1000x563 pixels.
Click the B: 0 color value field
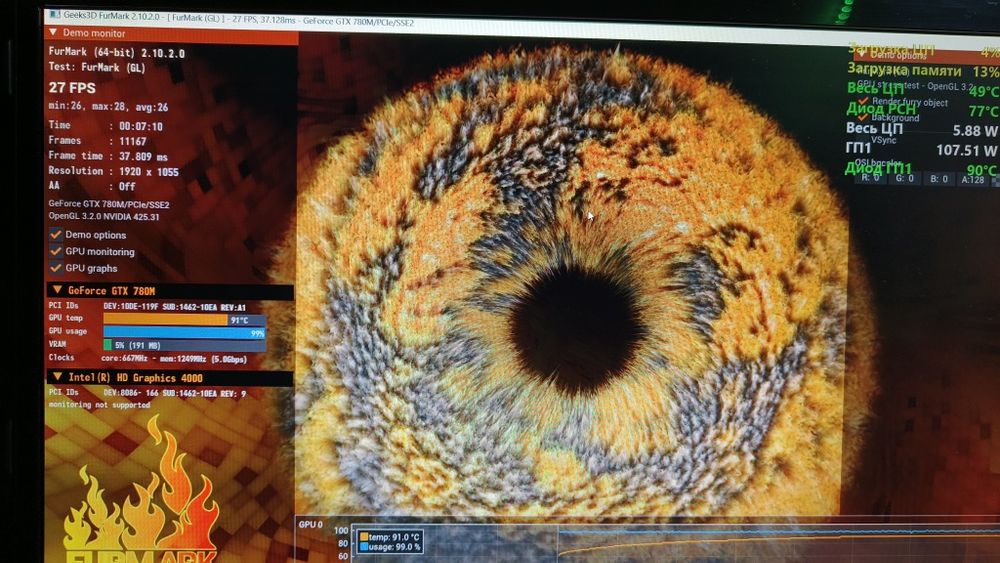(939, 179)
